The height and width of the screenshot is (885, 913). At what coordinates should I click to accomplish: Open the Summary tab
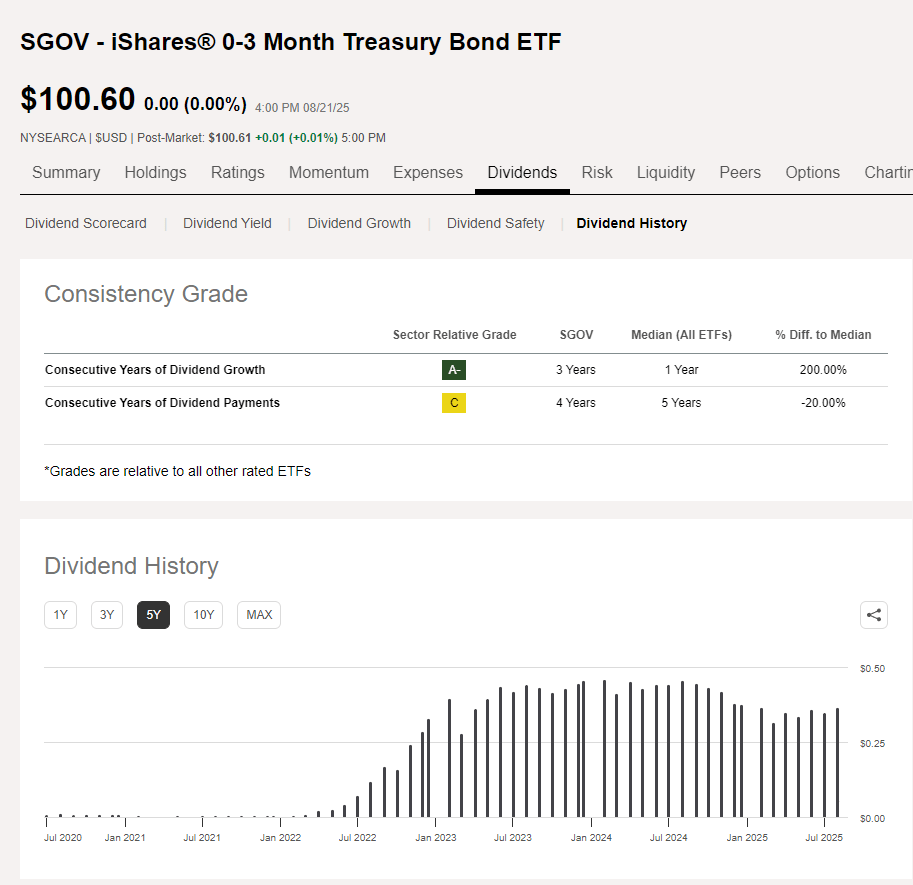66,172
